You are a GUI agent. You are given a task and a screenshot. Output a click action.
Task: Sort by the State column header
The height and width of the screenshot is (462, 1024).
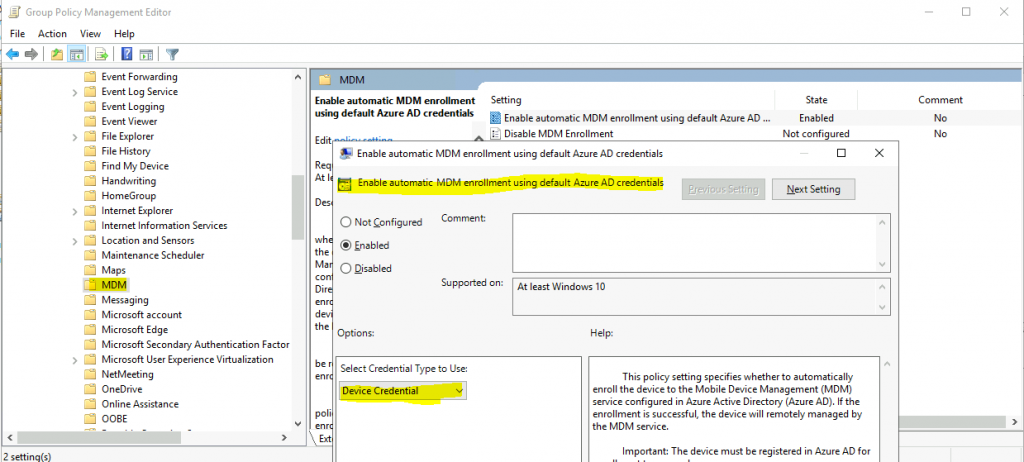pos(816,100)
